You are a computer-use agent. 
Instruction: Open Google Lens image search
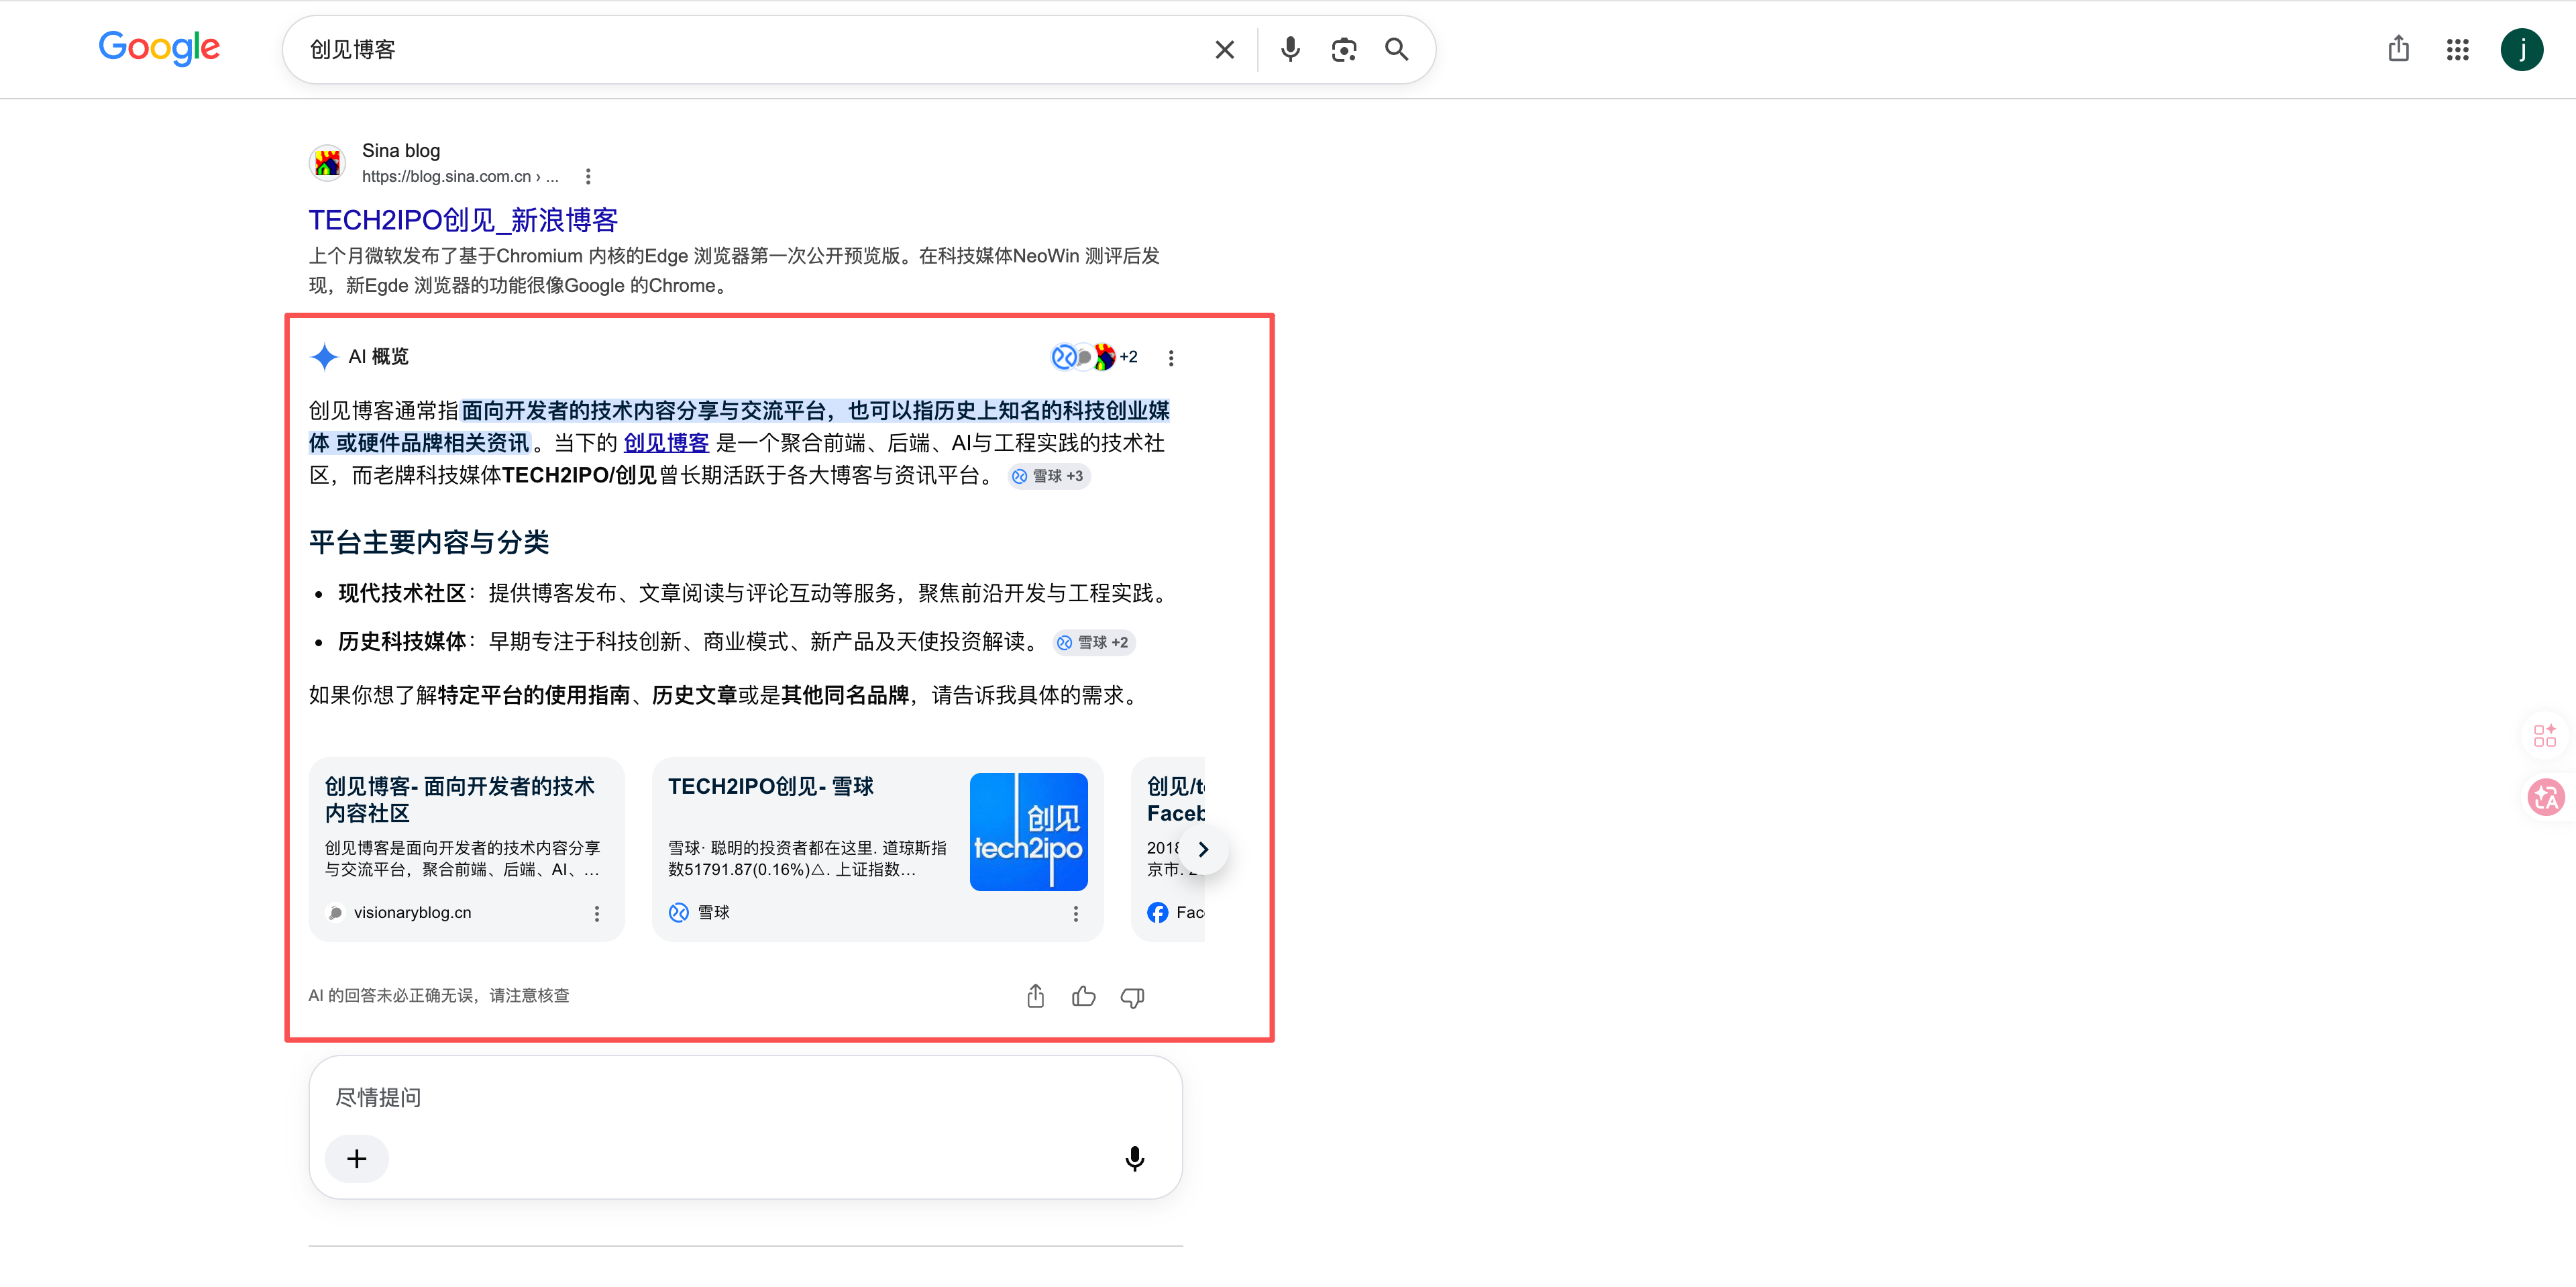coord(1344,50)
